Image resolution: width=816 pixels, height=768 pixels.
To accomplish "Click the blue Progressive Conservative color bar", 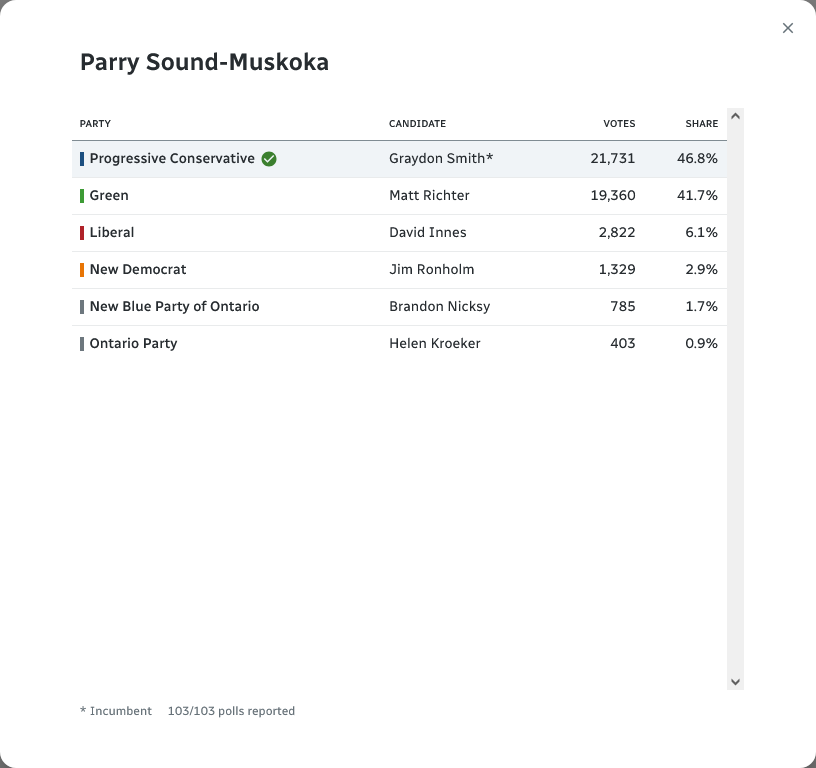I will (x=82, y=159).
